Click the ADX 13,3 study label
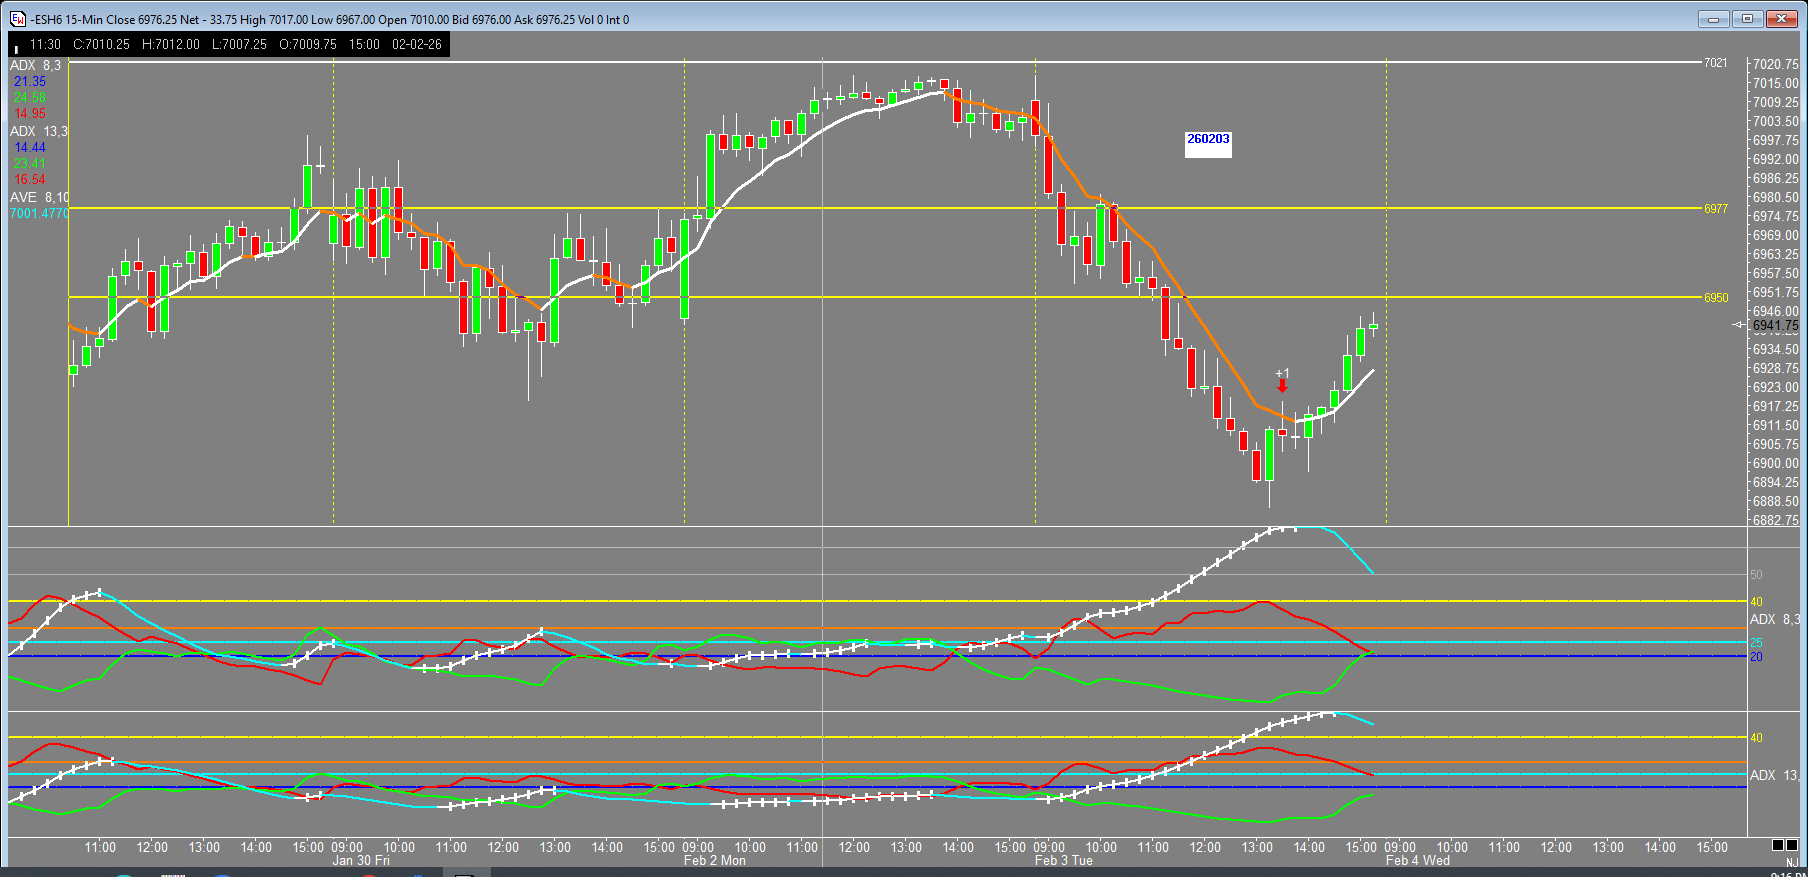Viewport: 1808px width, 877px height. pyautogui.click(x=39, y=131)
